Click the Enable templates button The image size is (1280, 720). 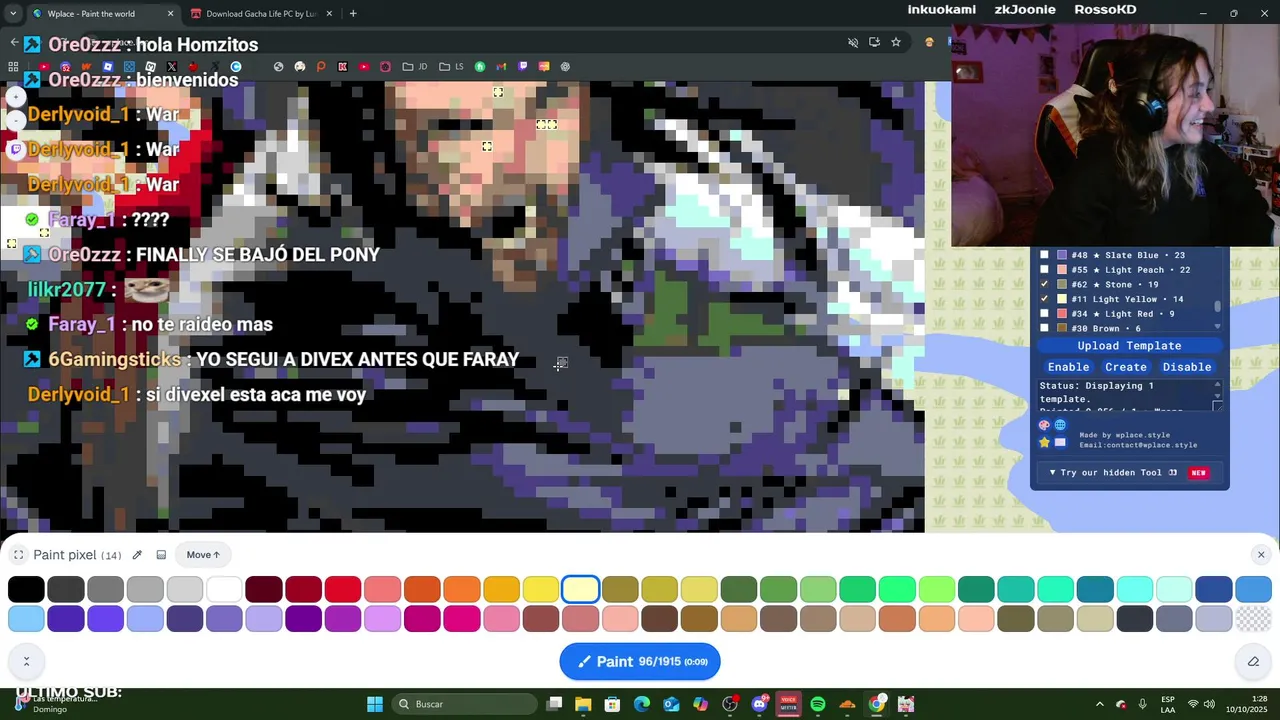(1068, 367)
